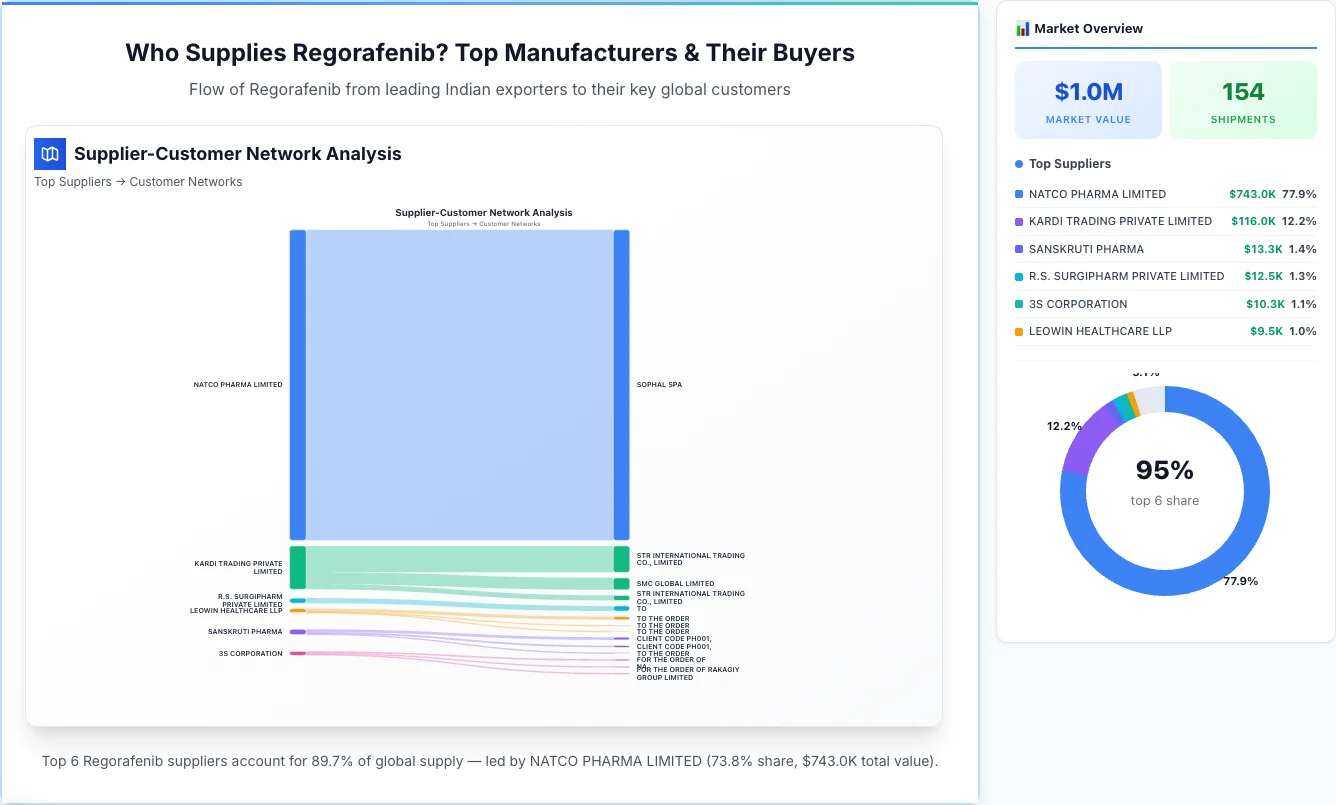Select the purple square marker for KARDI TRADING PRIVATE LIMITED
Image resolution: width=1336 pixels, height=805 pixels.
click(1017, 221)
